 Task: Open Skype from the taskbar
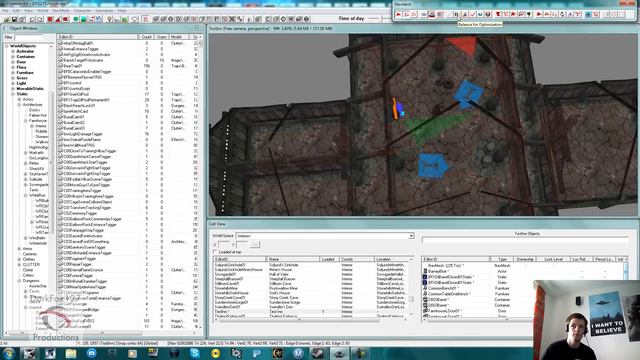pyautogui.click(x=195, y=353)
